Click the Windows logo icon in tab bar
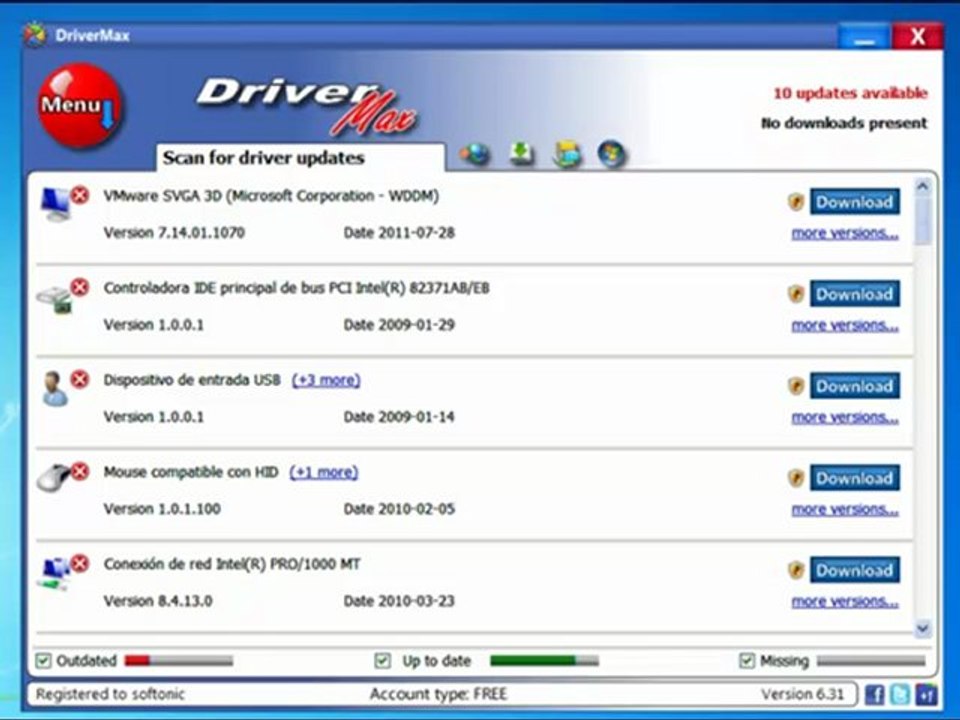 [612, 154]
